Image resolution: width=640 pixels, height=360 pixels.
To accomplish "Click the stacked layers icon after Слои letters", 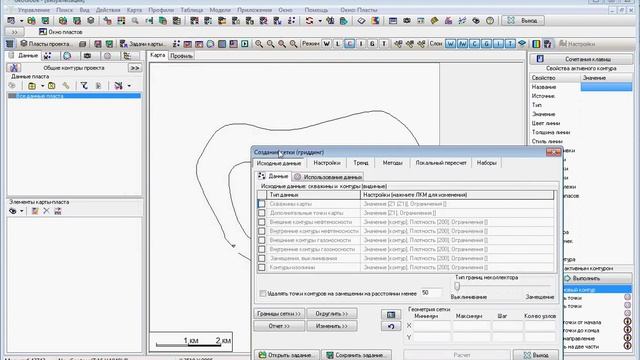I will click(522, 44).
